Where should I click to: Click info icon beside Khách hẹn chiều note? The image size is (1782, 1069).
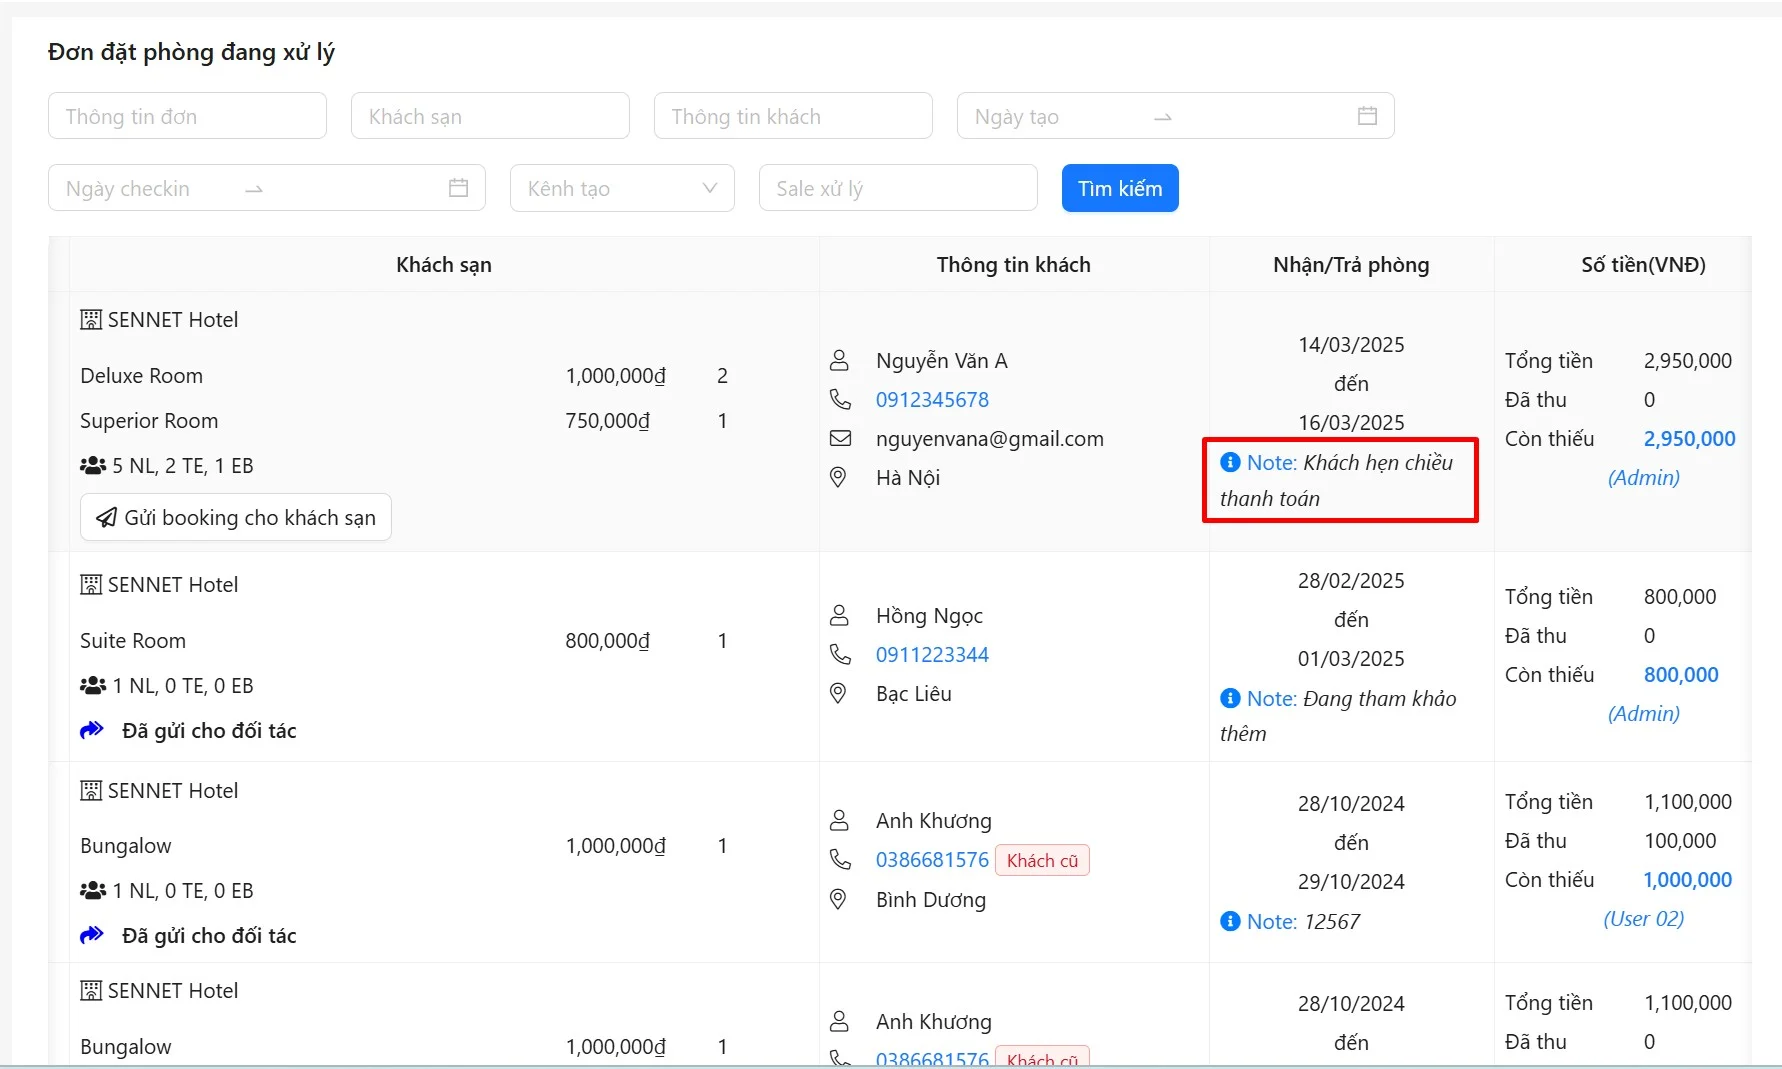point(1230,462)
